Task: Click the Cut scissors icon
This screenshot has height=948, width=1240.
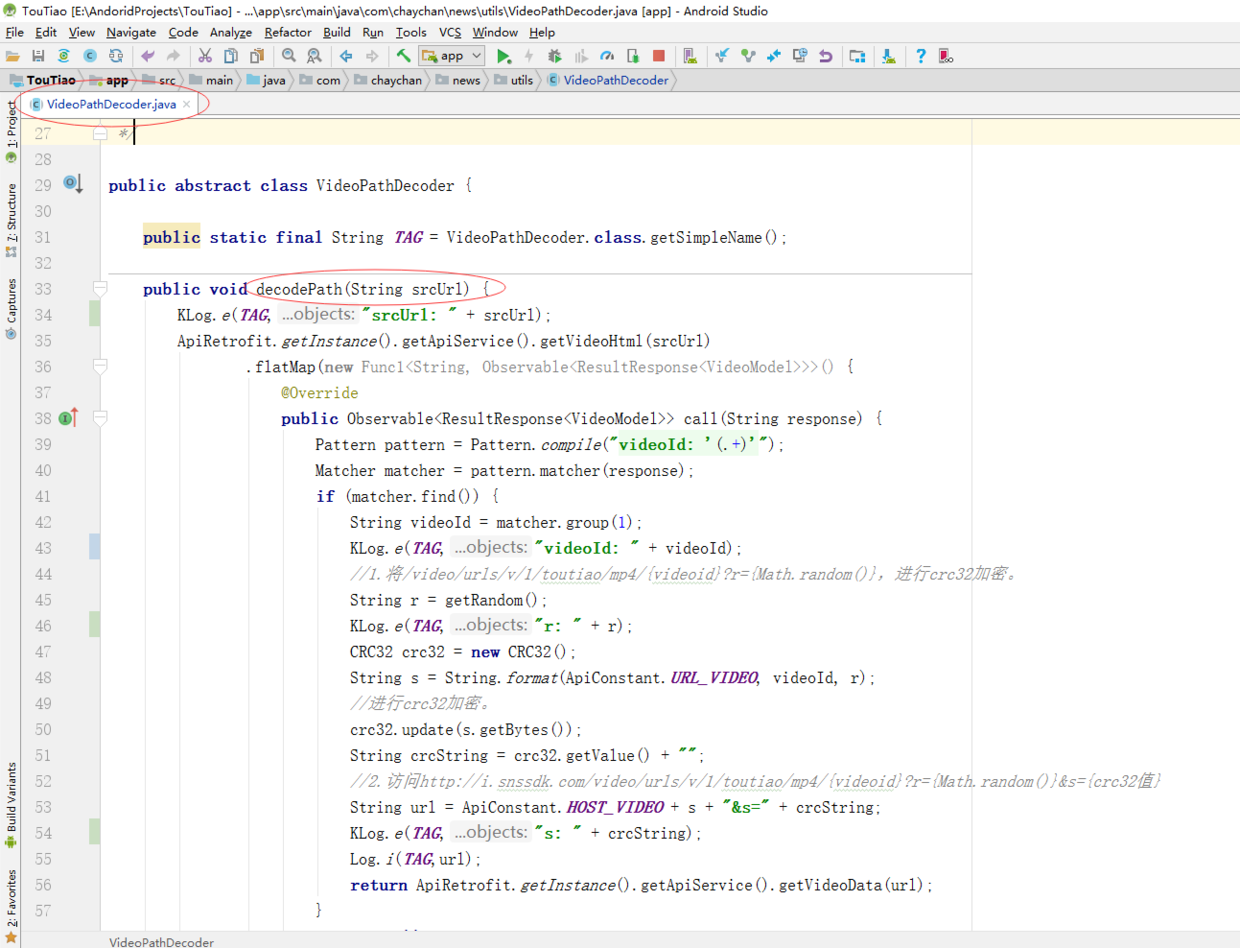Action: [205, 56]
